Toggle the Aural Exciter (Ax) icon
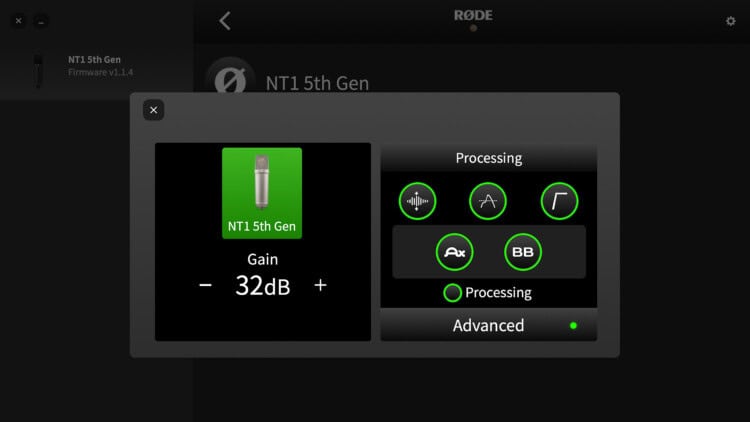 454,252
